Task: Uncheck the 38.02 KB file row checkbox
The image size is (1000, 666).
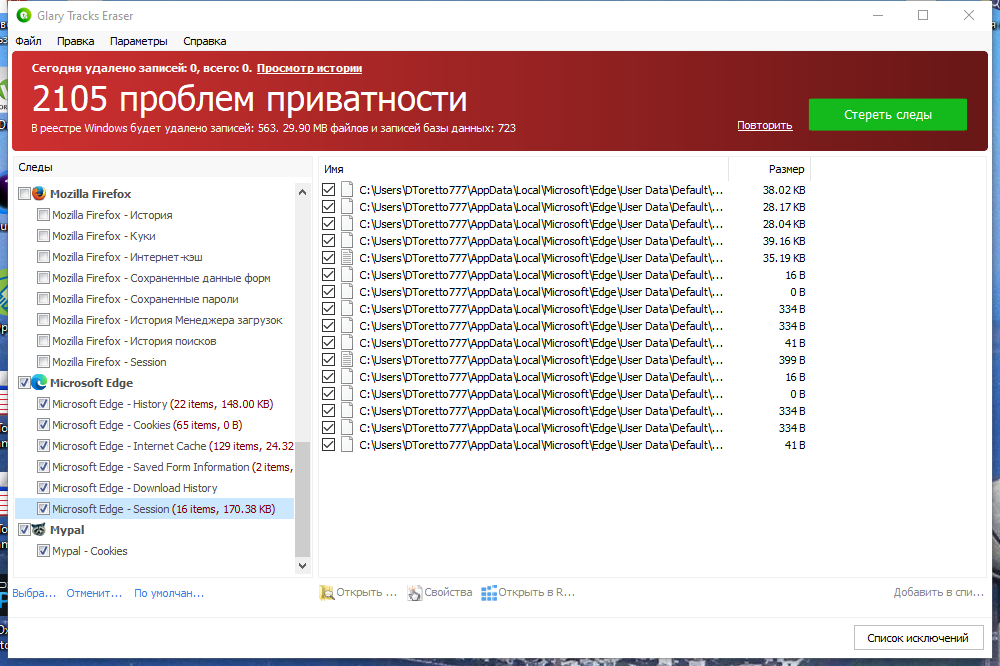Action: point(328,189)
